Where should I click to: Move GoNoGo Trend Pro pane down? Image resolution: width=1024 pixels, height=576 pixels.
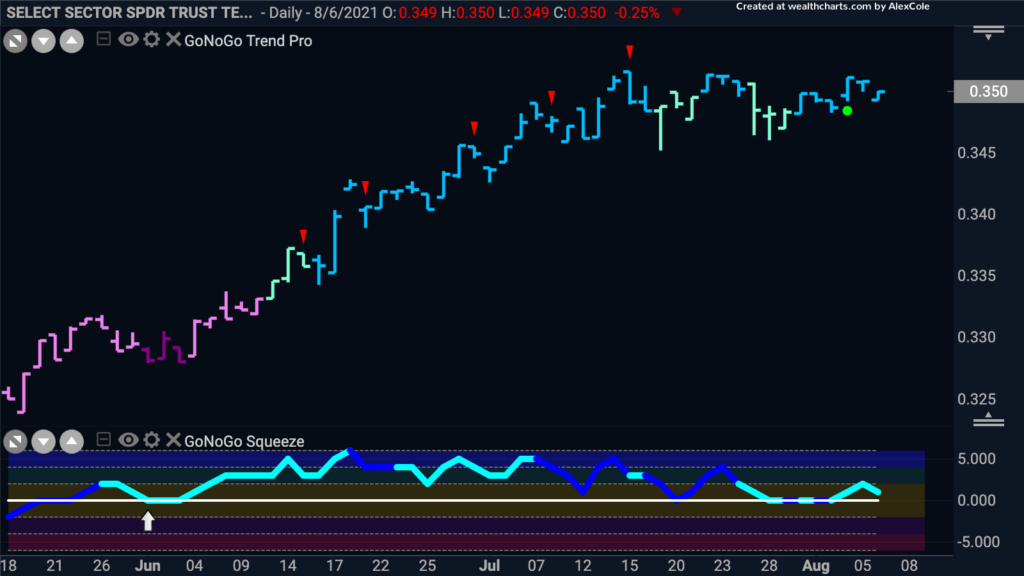pyautogui.click(x=44, y=41)
